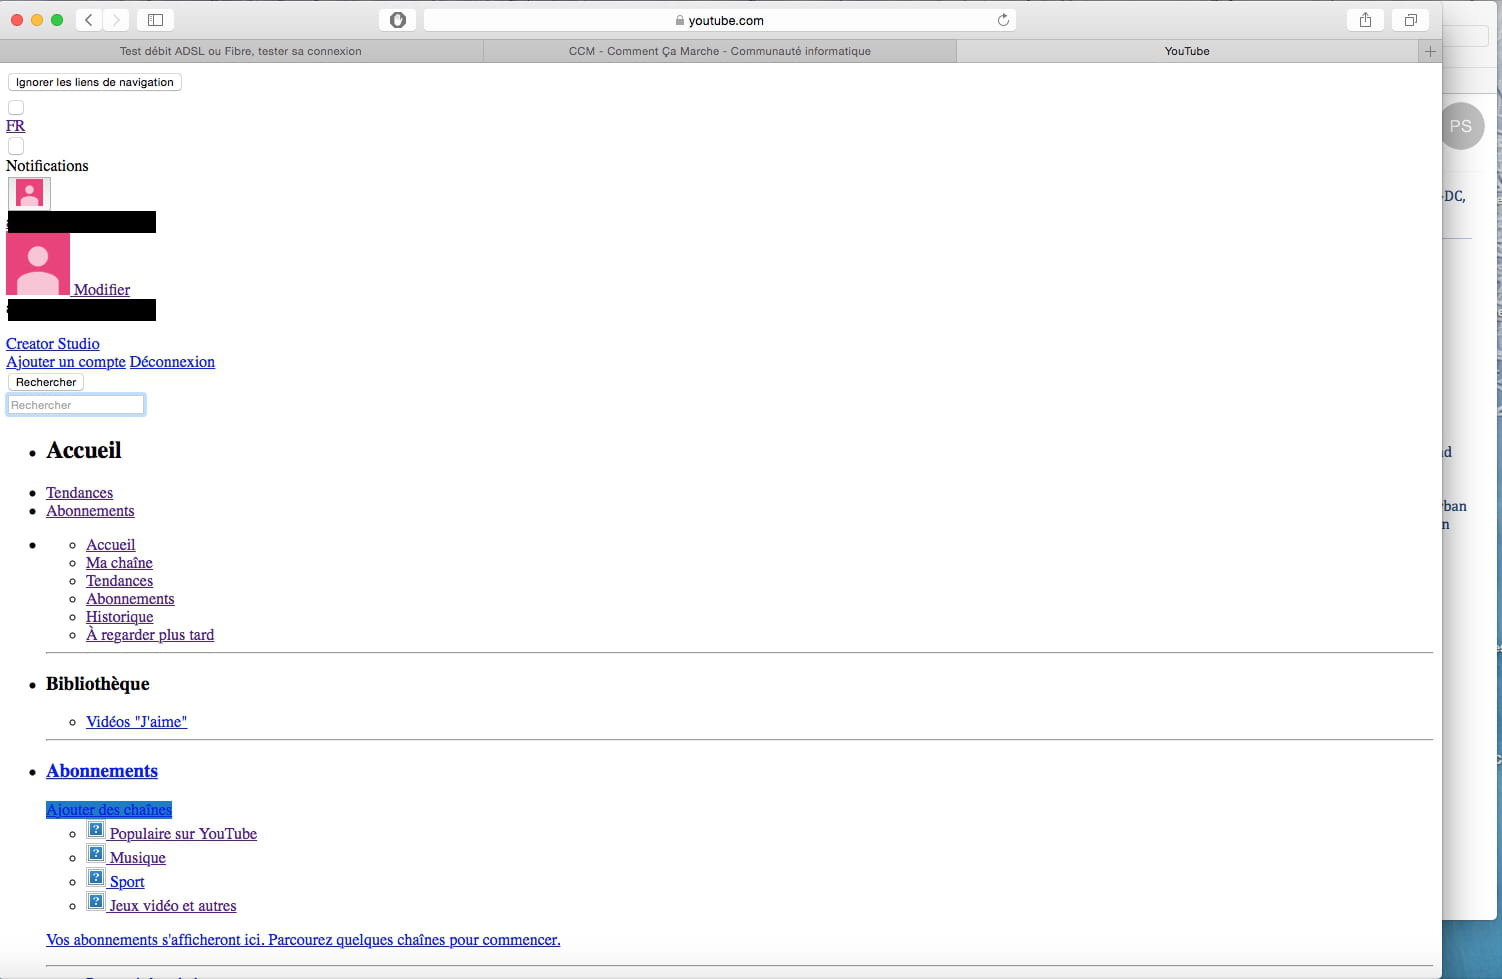1502x979 pixels.
Task: Click the small pink account avatar button
Action: pos(29,193)
